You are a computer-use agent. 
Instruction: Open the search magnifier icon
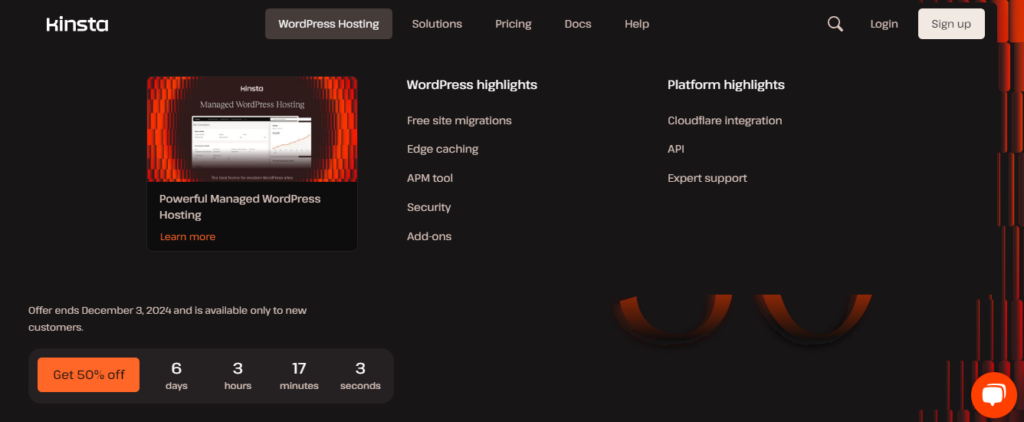[835, 24]
